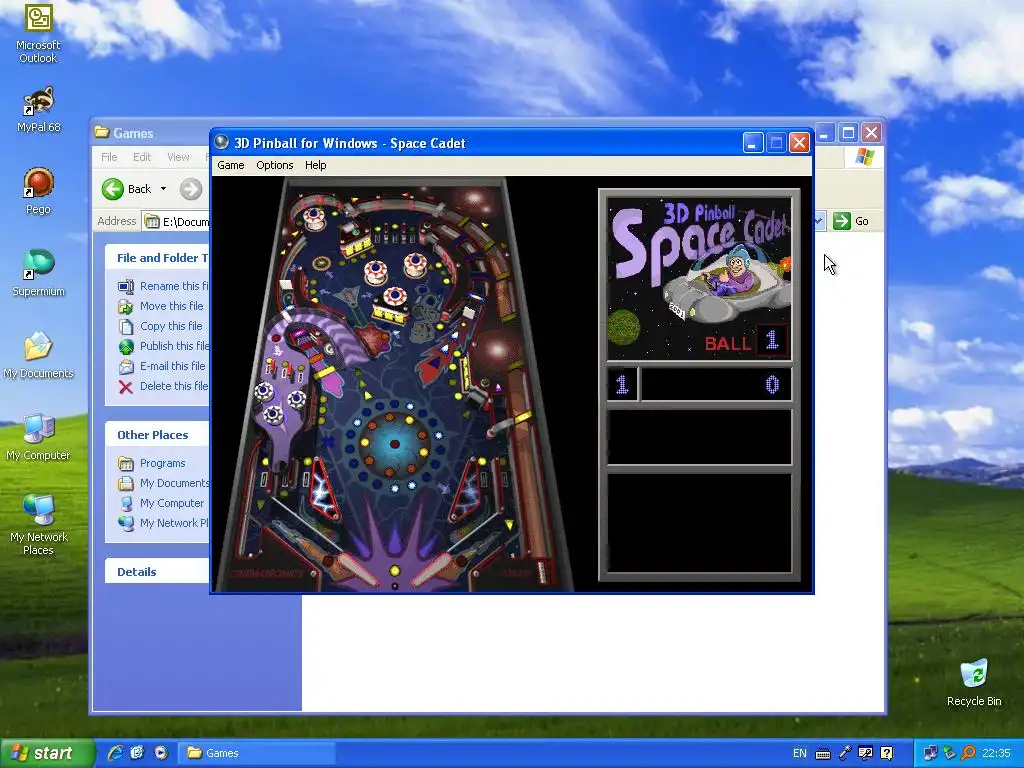The height and width of the screenshot is (768, 1024).
Task: Click the clock showing 22:35
Action: (996, 754)
